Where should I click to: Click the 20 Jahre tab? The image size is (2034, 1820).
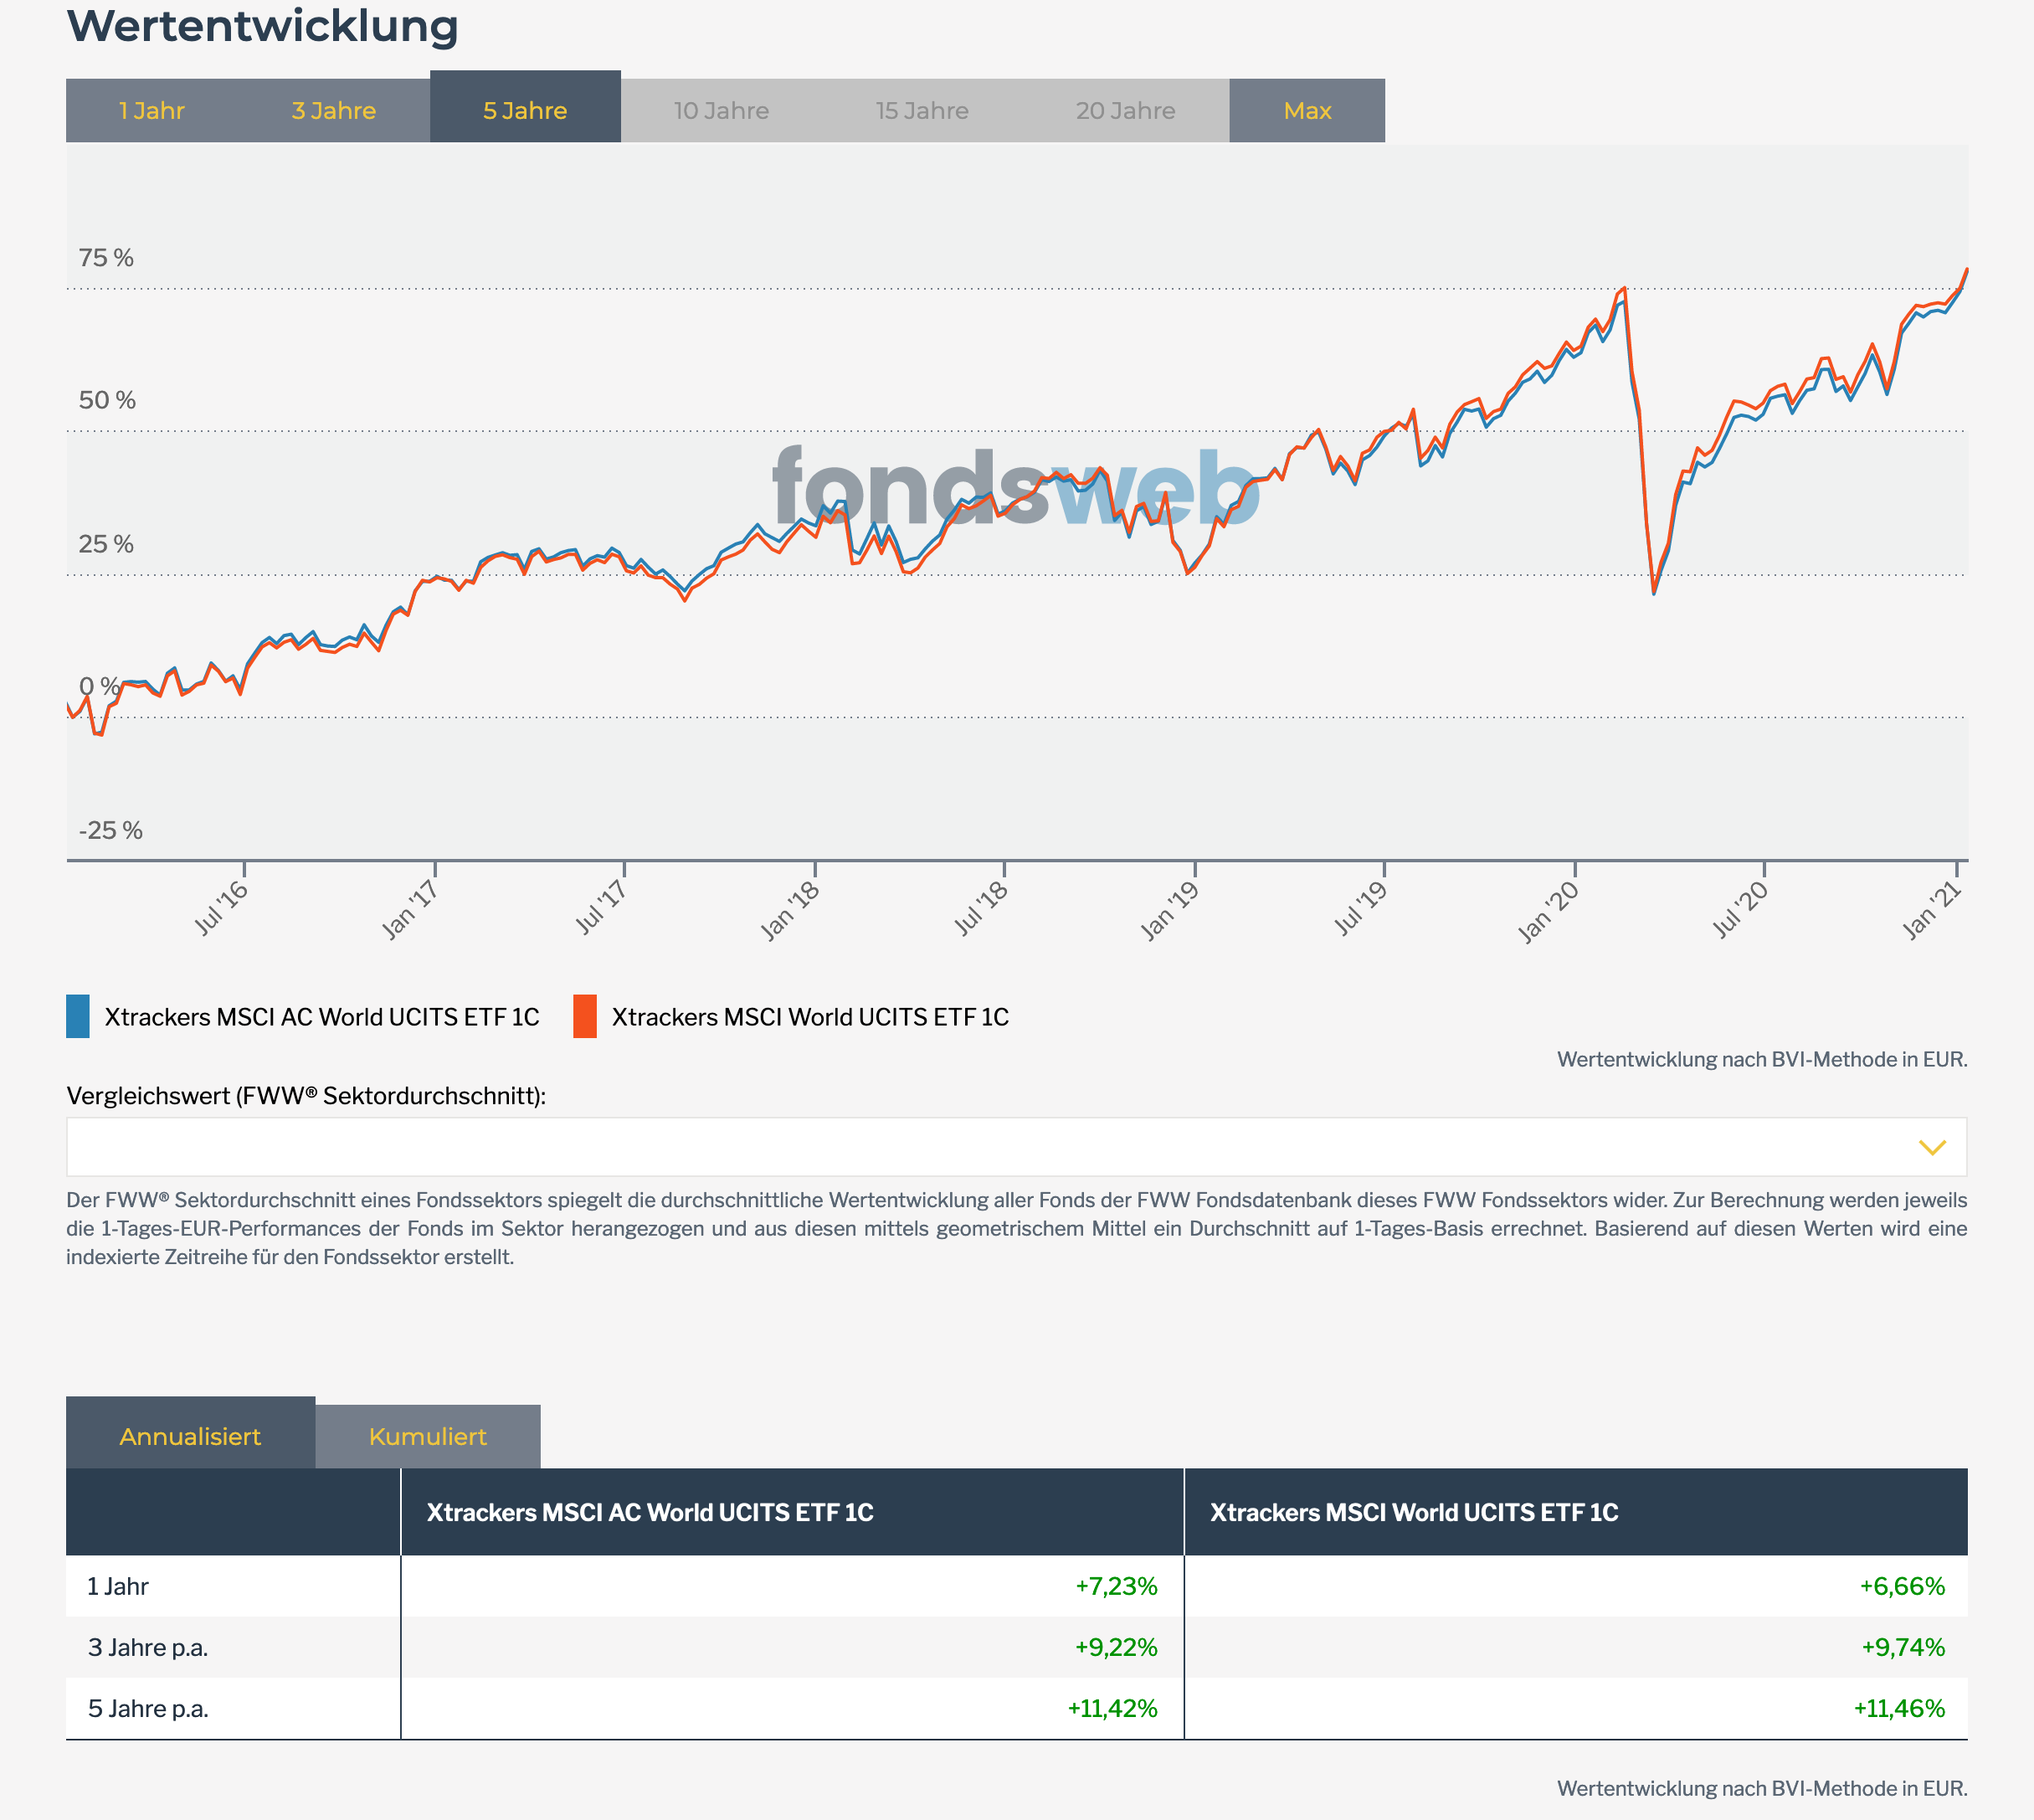tap(1125, 111)
